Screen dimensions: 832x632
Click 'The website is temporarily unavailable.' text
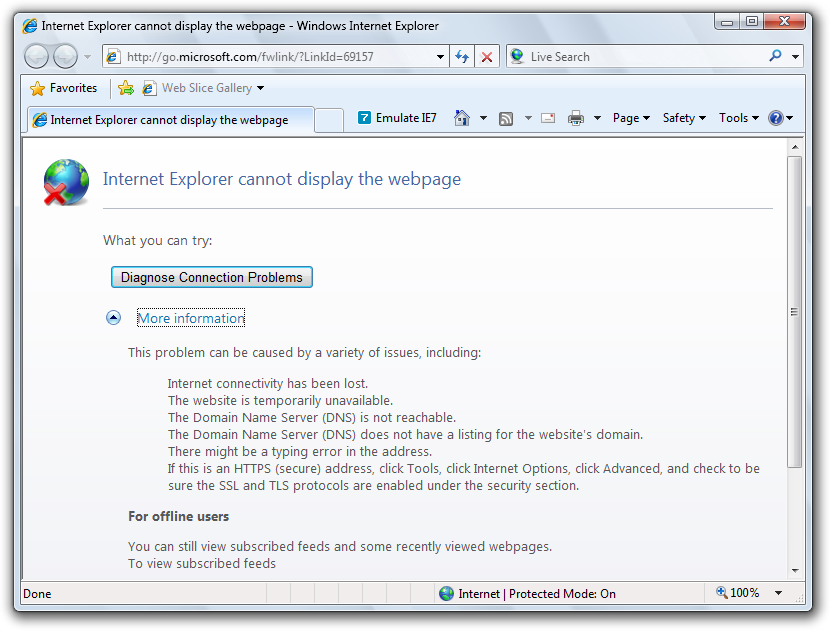pos(281,400)
